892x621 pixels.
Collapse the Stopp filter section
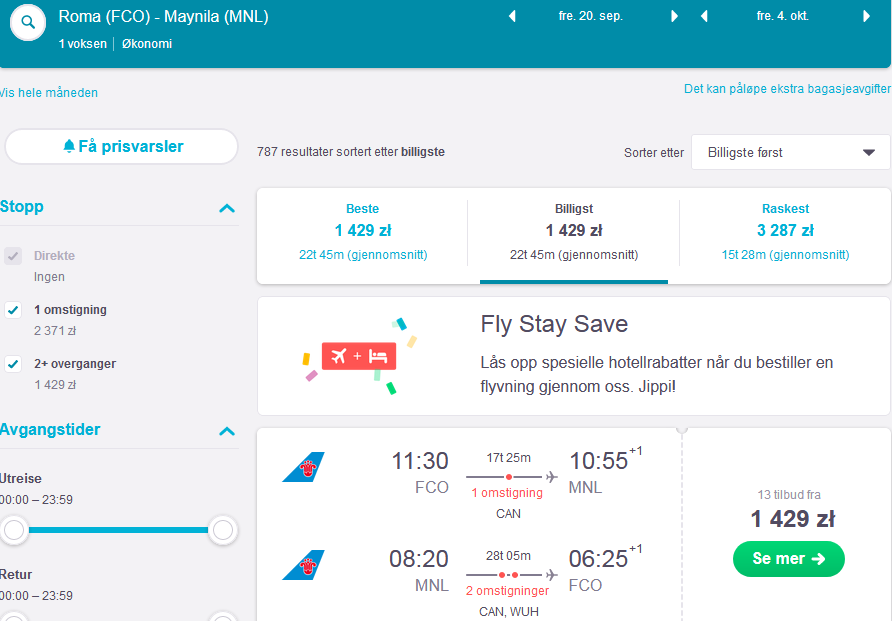(227, 208)
